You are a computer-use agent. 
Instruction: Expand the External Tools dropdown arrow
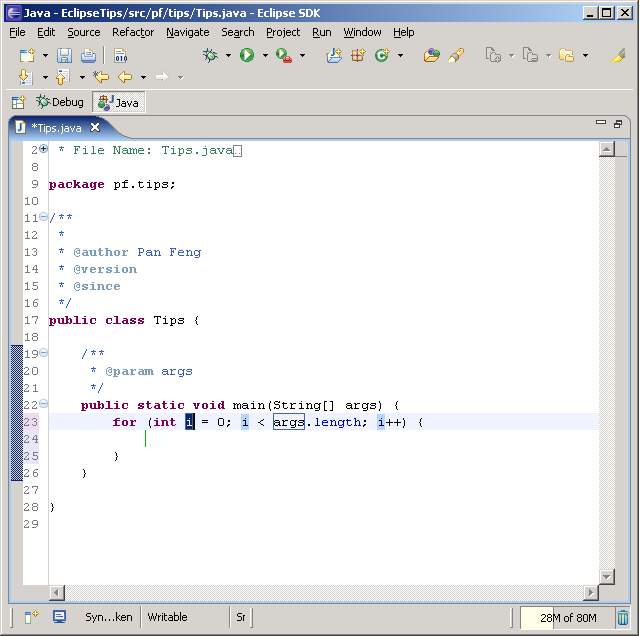[x=302, y=56]
